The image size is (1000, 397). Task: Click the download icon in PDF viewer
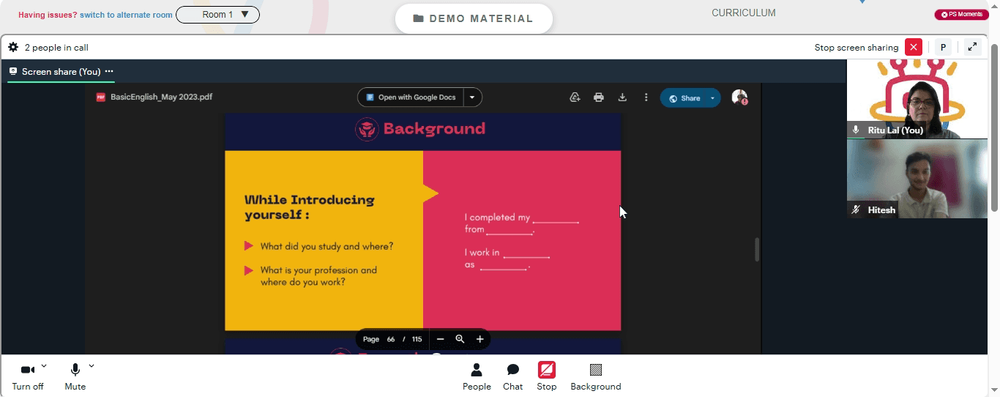(622, 98)
